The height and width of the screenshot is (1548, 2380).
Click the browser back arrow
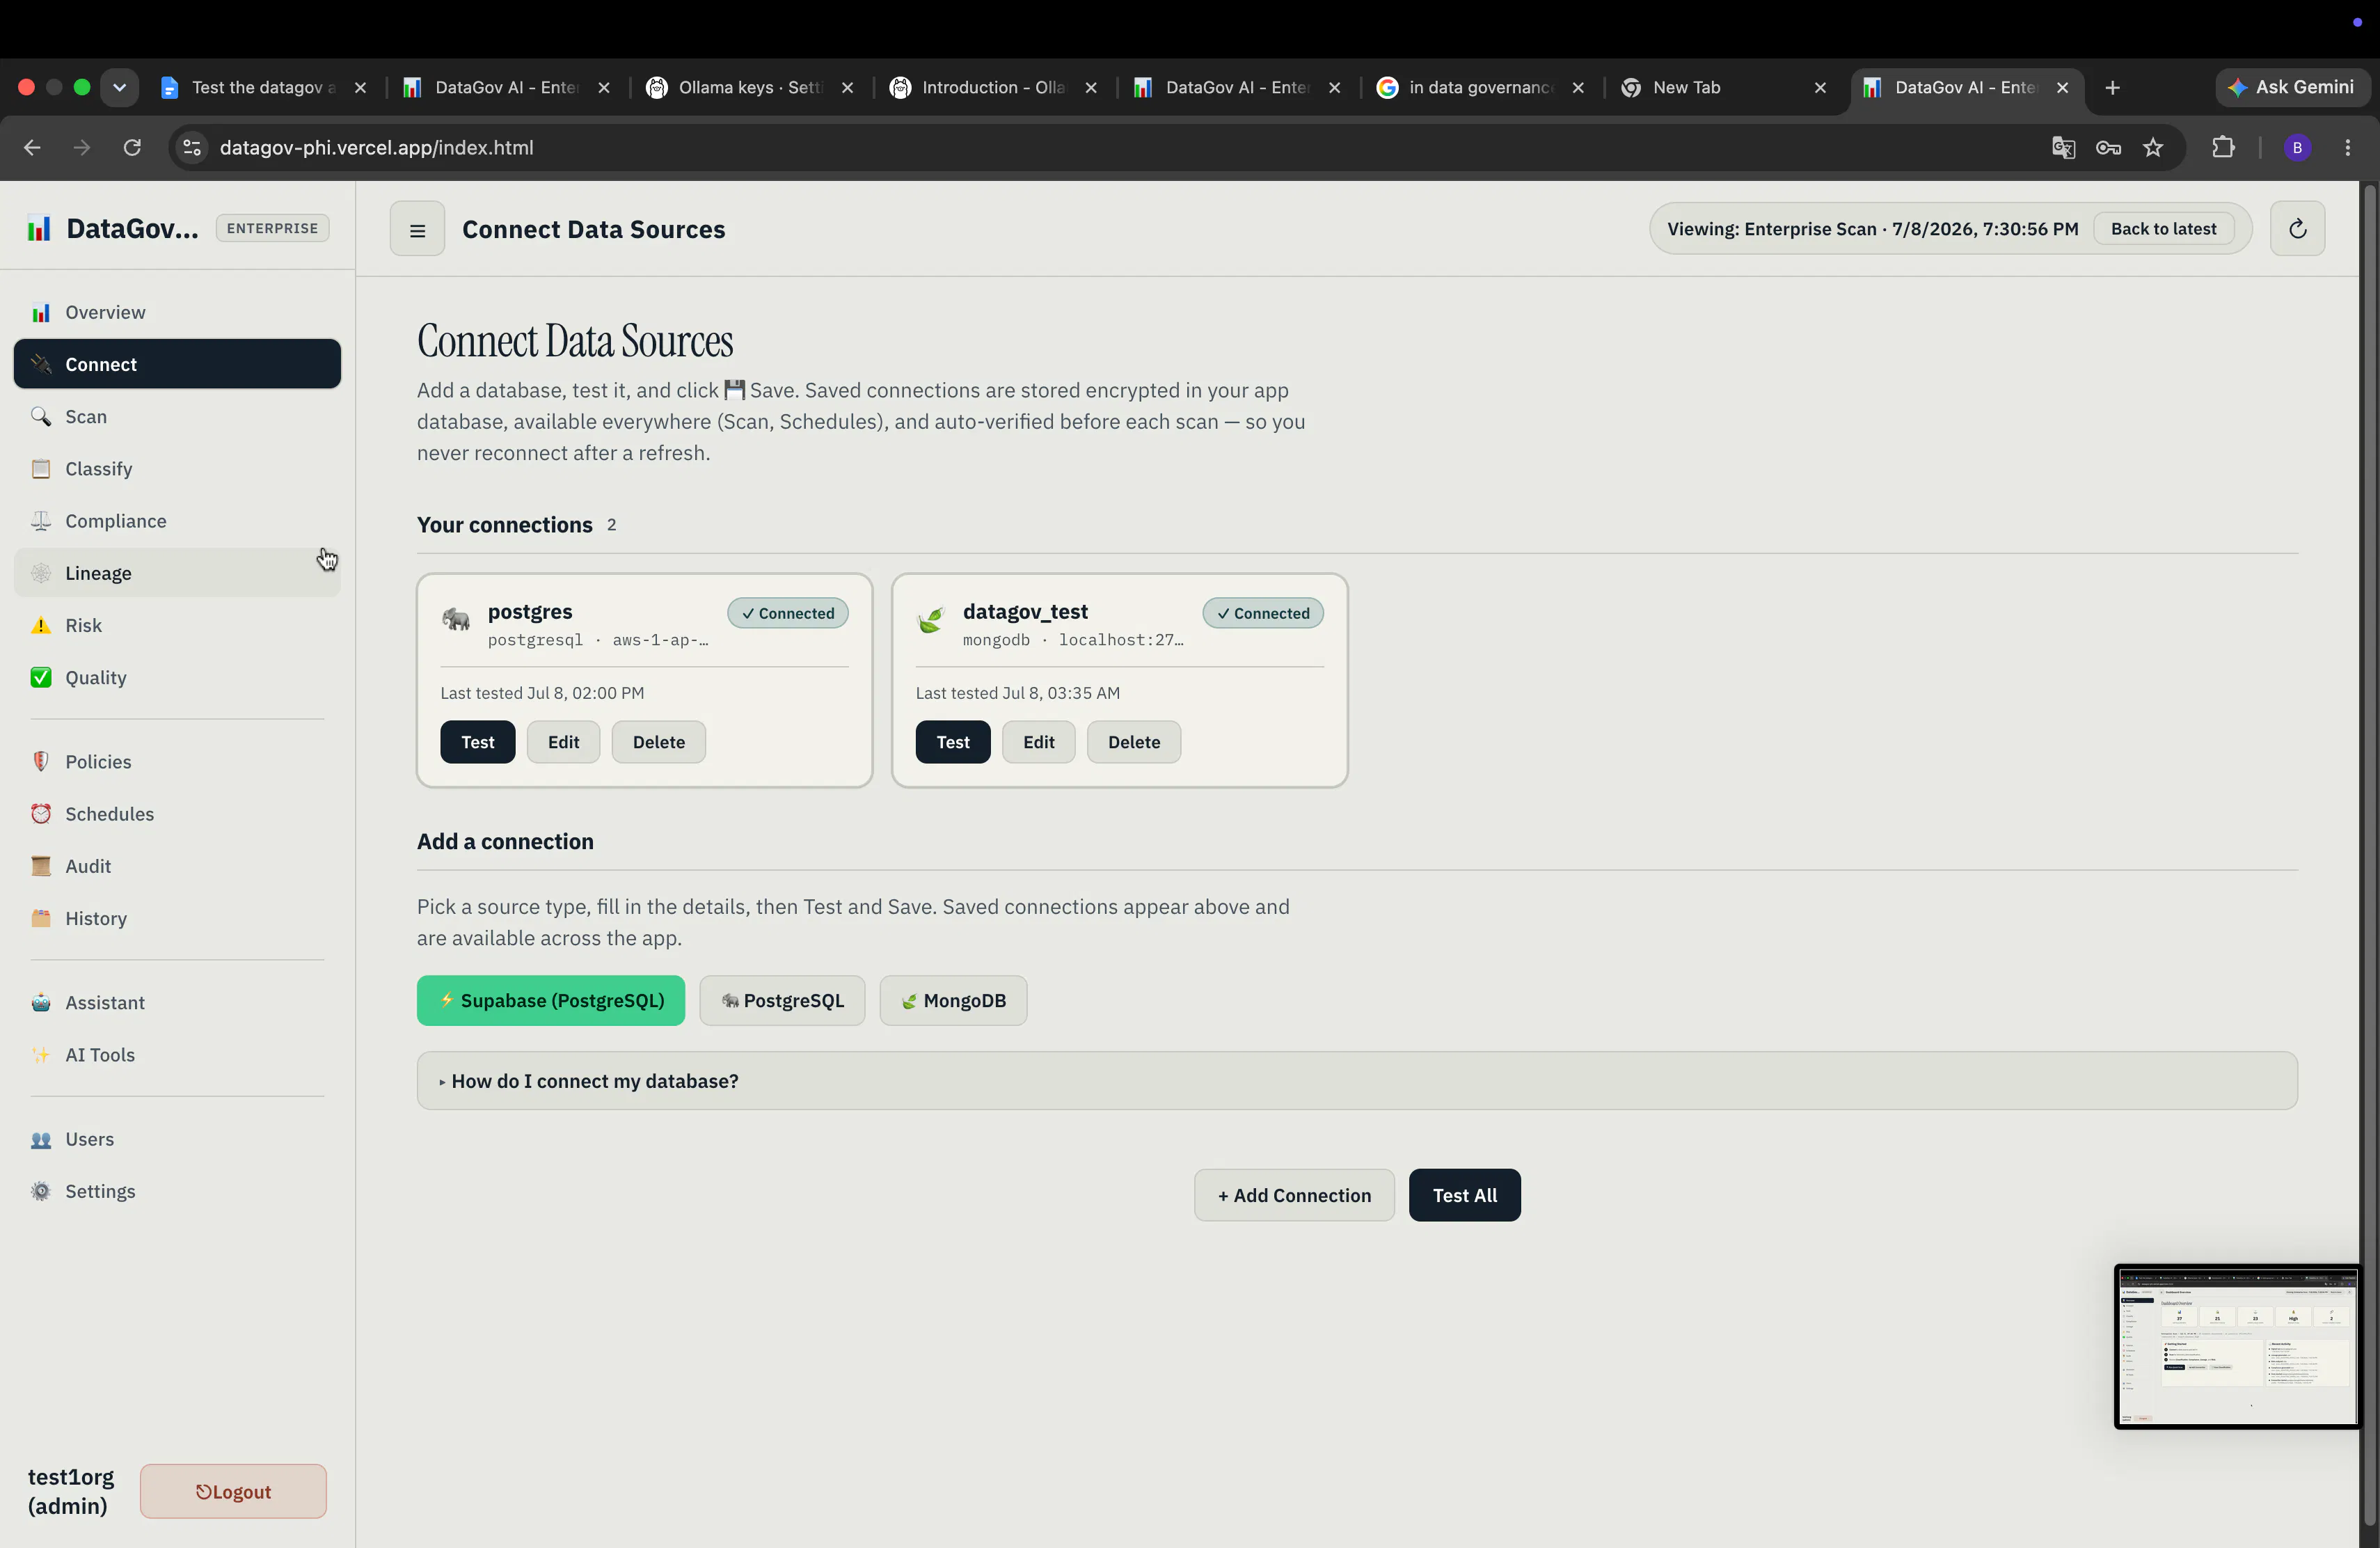pos(32,147)
